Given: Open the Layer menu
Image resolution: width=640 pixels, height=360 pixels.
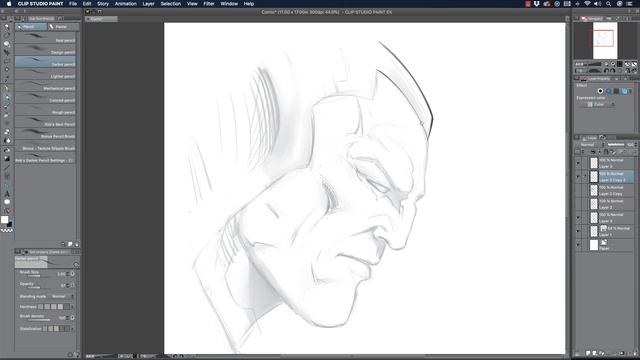Looking at the screenshot, I should coord(148,4).
